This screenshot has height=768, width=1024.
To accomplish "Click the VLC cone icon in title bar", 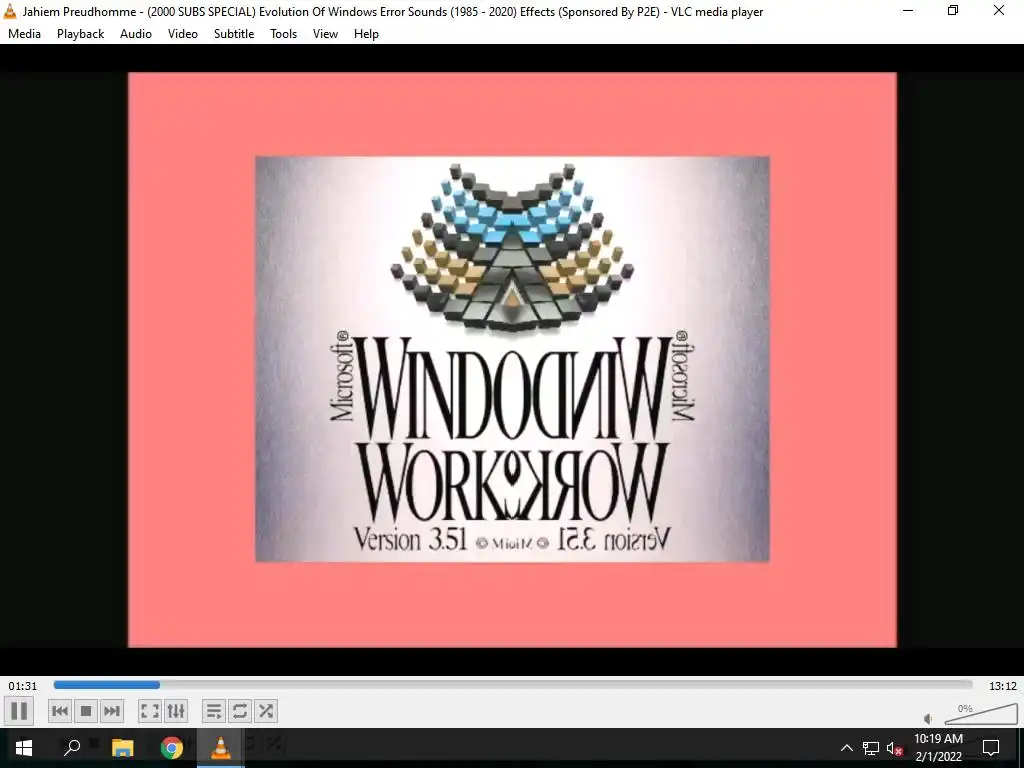I will [10, 11].
